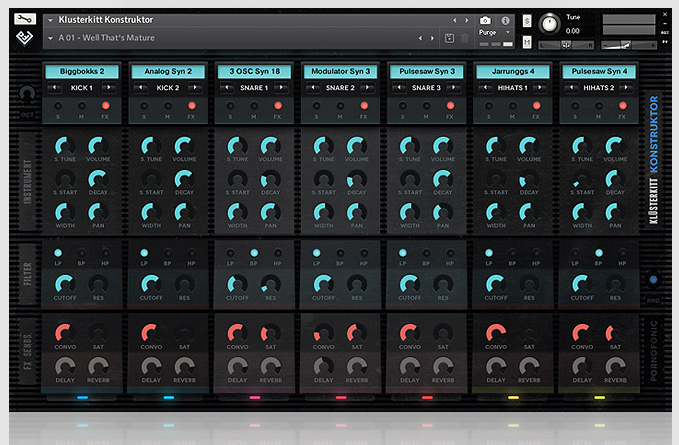Select LP filter on the KICK 1 channel

click(58, 253)
